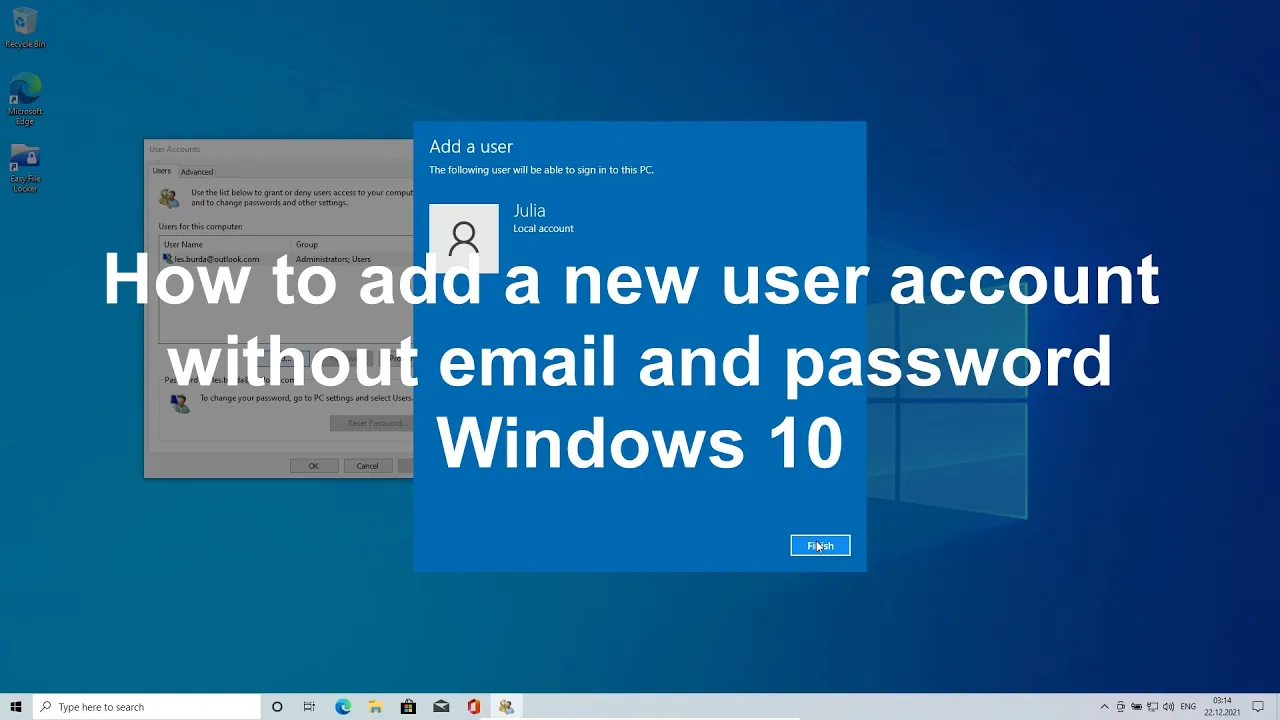This screenshot has width=1280, height=720.
Task: Open the Action Center notifications icon
Action: click(1258, 707)
